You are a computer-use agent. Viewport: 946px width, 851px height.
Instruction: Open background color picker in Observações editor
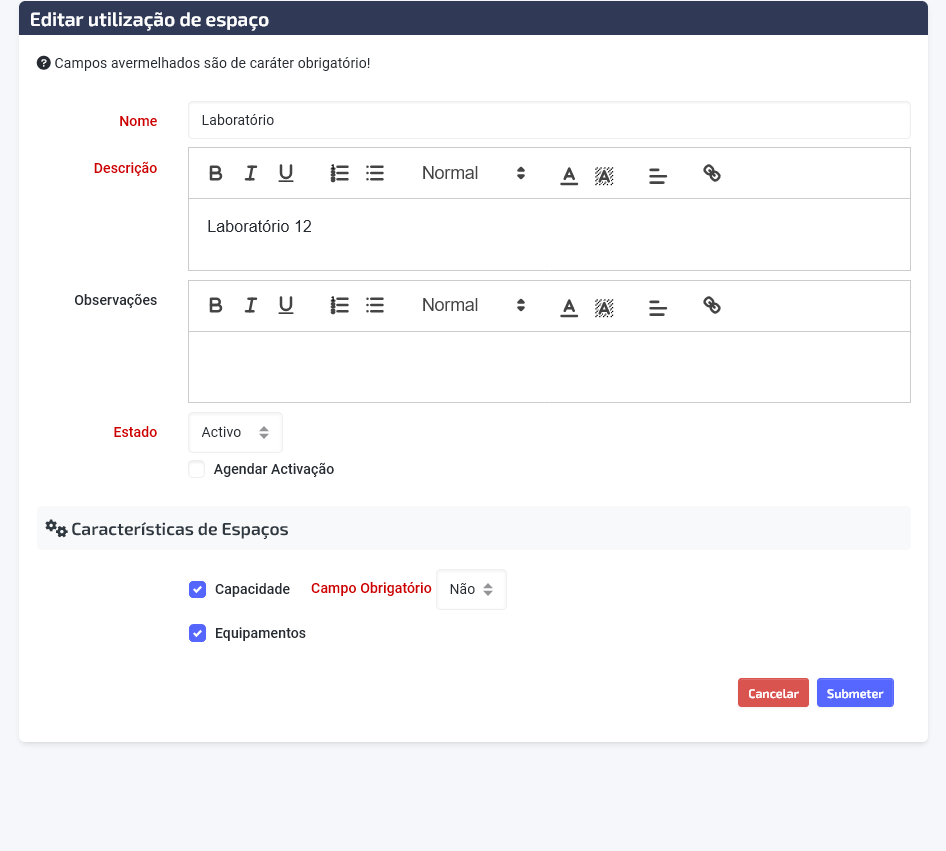click(604, 307)
